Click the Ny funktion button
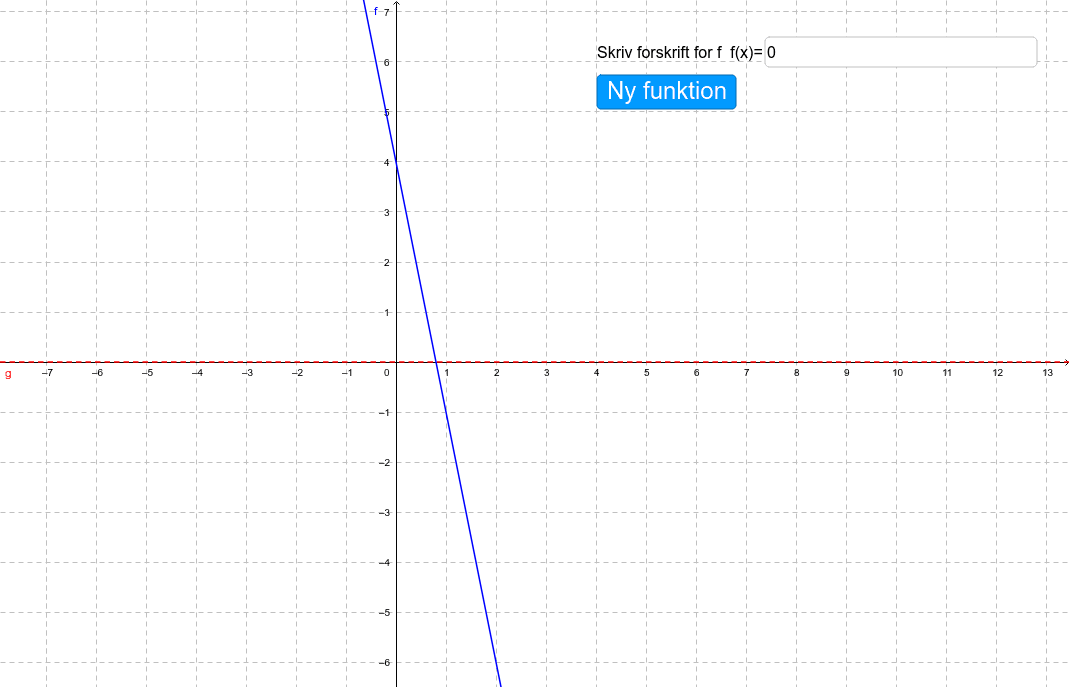Image resolution: width=1071 pixels, height=689 pixels. tap(666, 92)
